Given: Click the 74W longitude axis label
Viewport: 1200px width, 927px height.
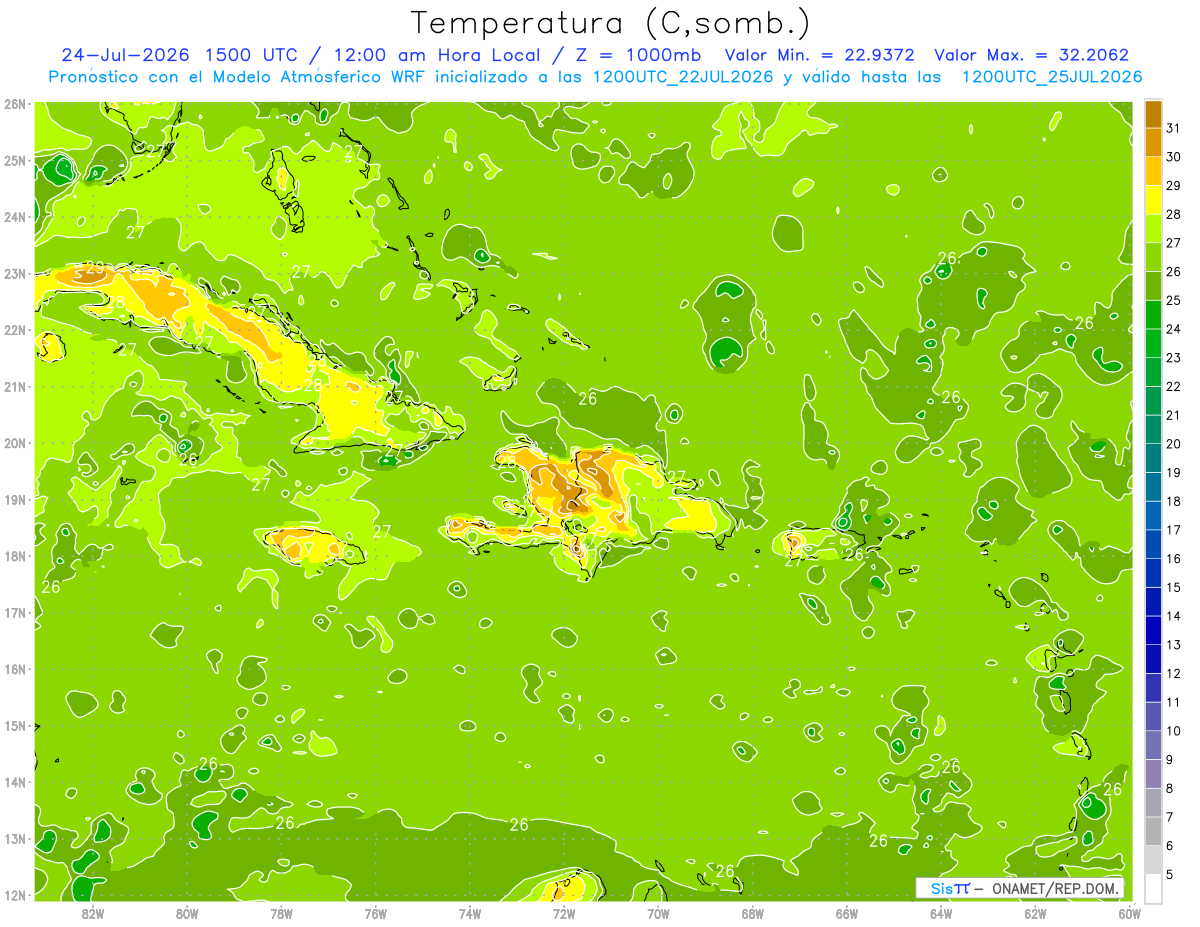Looking at the screenshot, I should click(470, 912).
